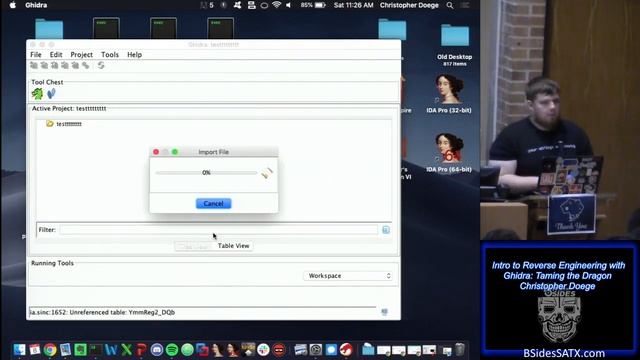
Task: Open Calendar from the Dock
Action: pos(35,350)
